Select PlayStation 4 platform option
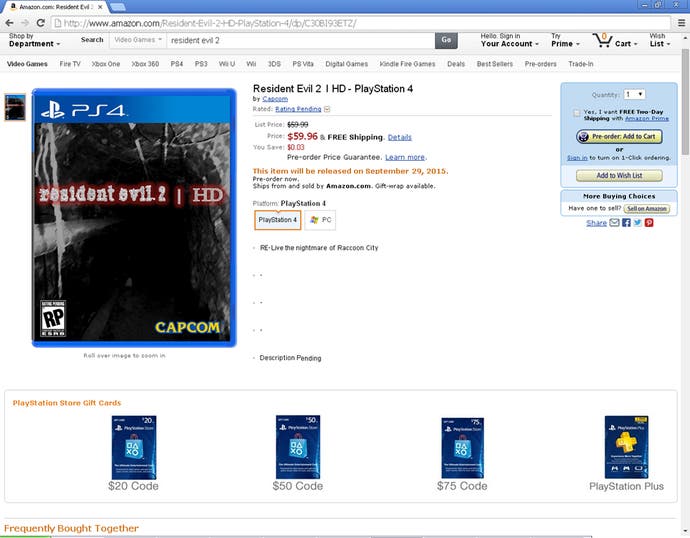This screenshot has height=538, width=690. point(278,220)
